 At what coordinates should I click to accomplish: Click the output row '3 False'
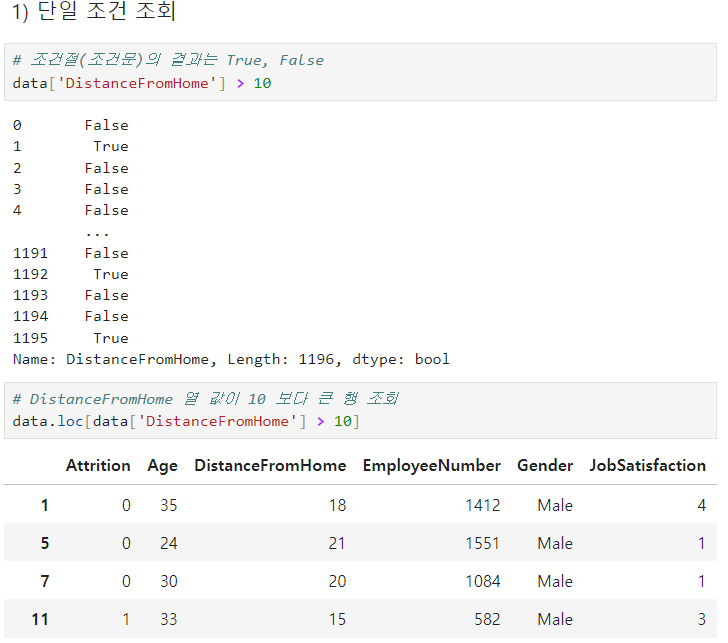tap(71, 189)
